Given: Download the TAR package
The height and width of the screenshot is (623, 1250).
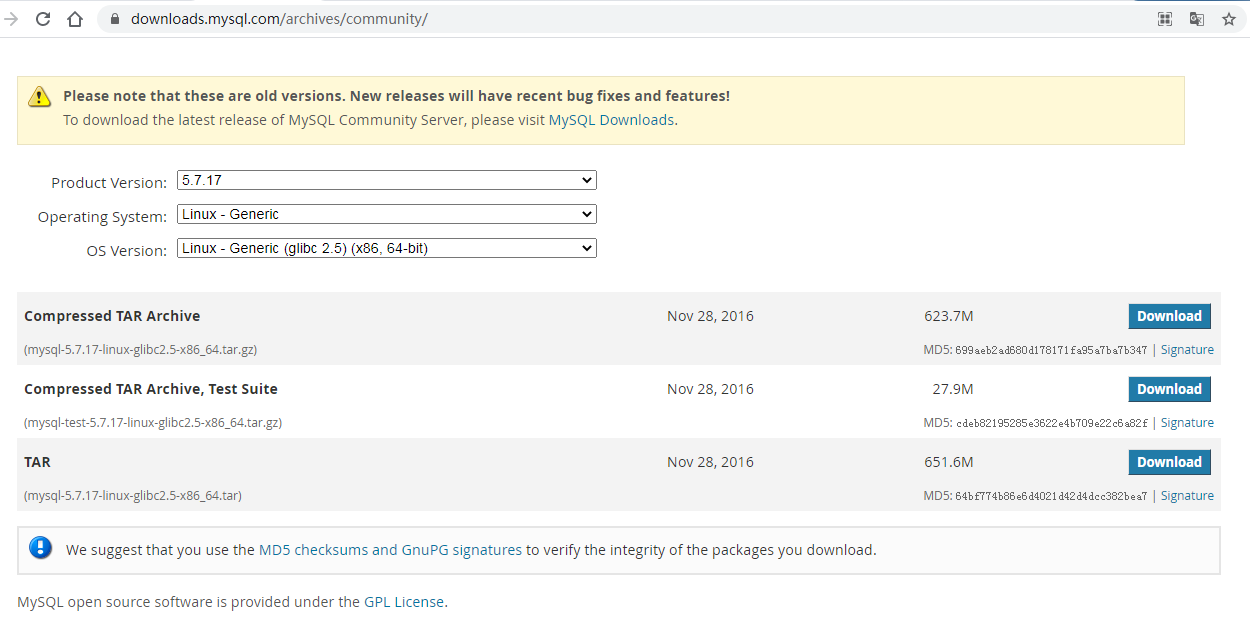Looking at the screenshot, I should click(1169, 462).
